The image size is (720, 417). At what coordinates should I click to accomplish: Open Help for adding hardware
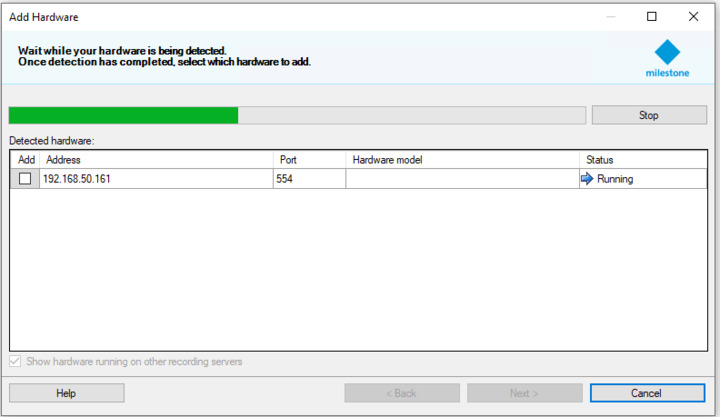tap(66, 393)
